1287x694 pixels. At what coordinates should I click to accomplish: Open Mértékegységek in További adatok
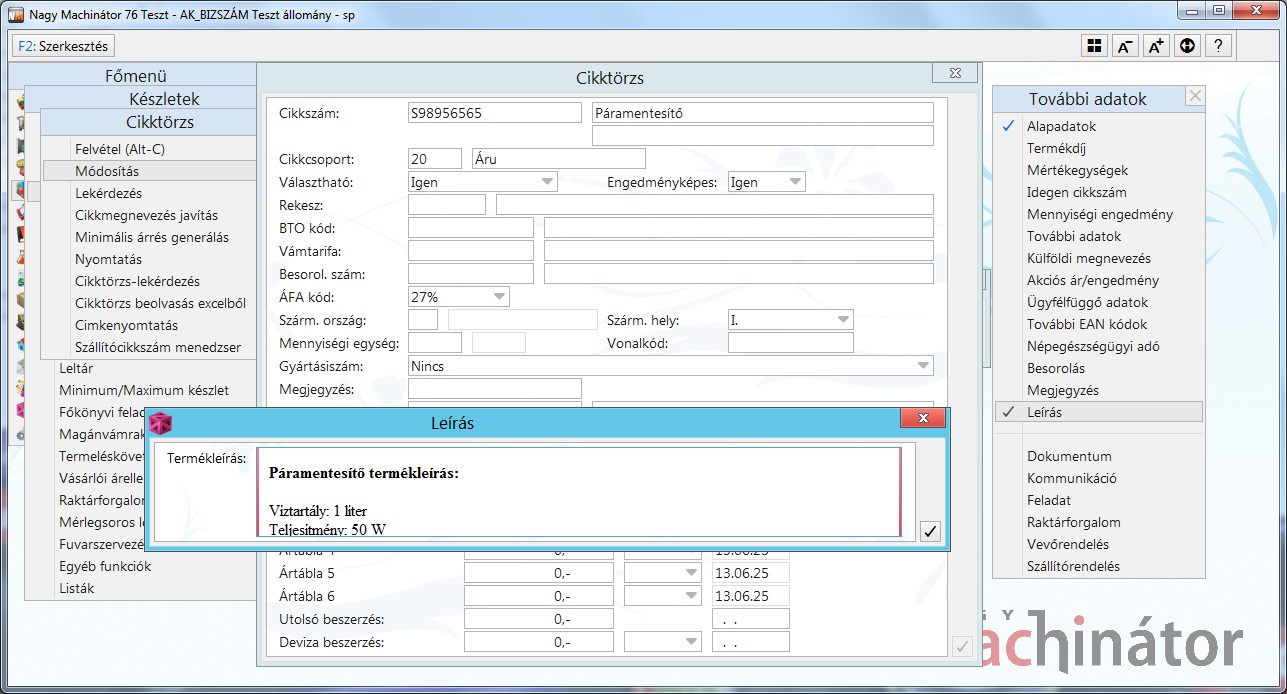(1077, 171)
